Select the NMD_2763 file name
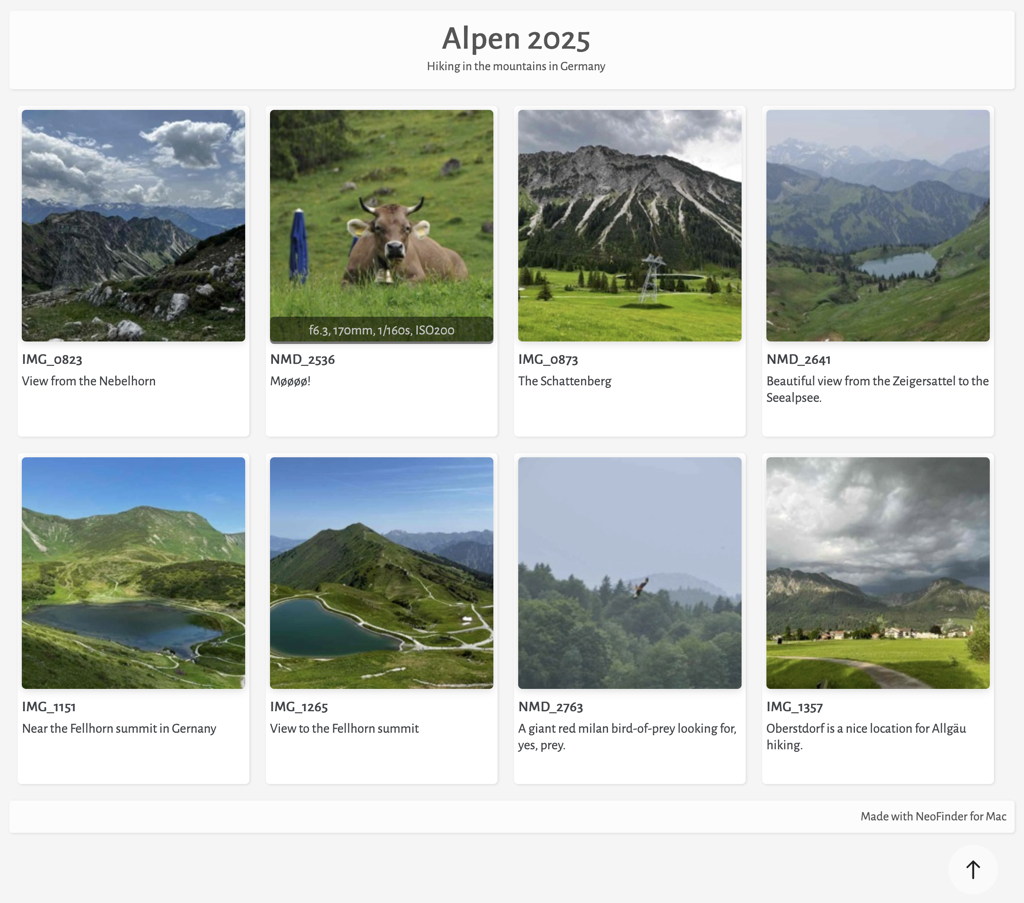This screenshot has height=903, width=1024. pos(550,707)
